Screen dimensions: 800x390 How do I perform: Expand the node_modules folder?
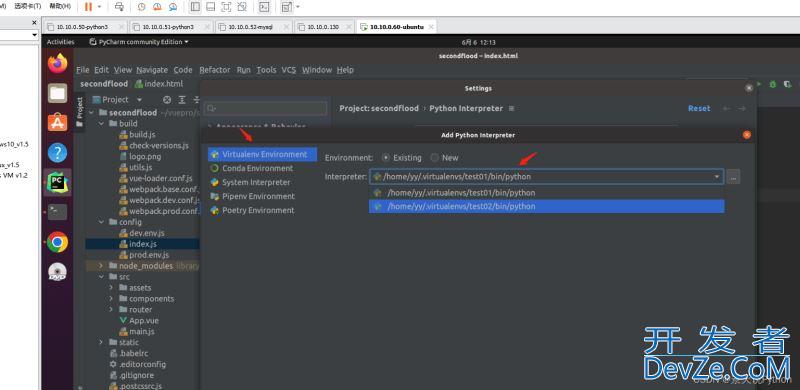coord(101,266)
